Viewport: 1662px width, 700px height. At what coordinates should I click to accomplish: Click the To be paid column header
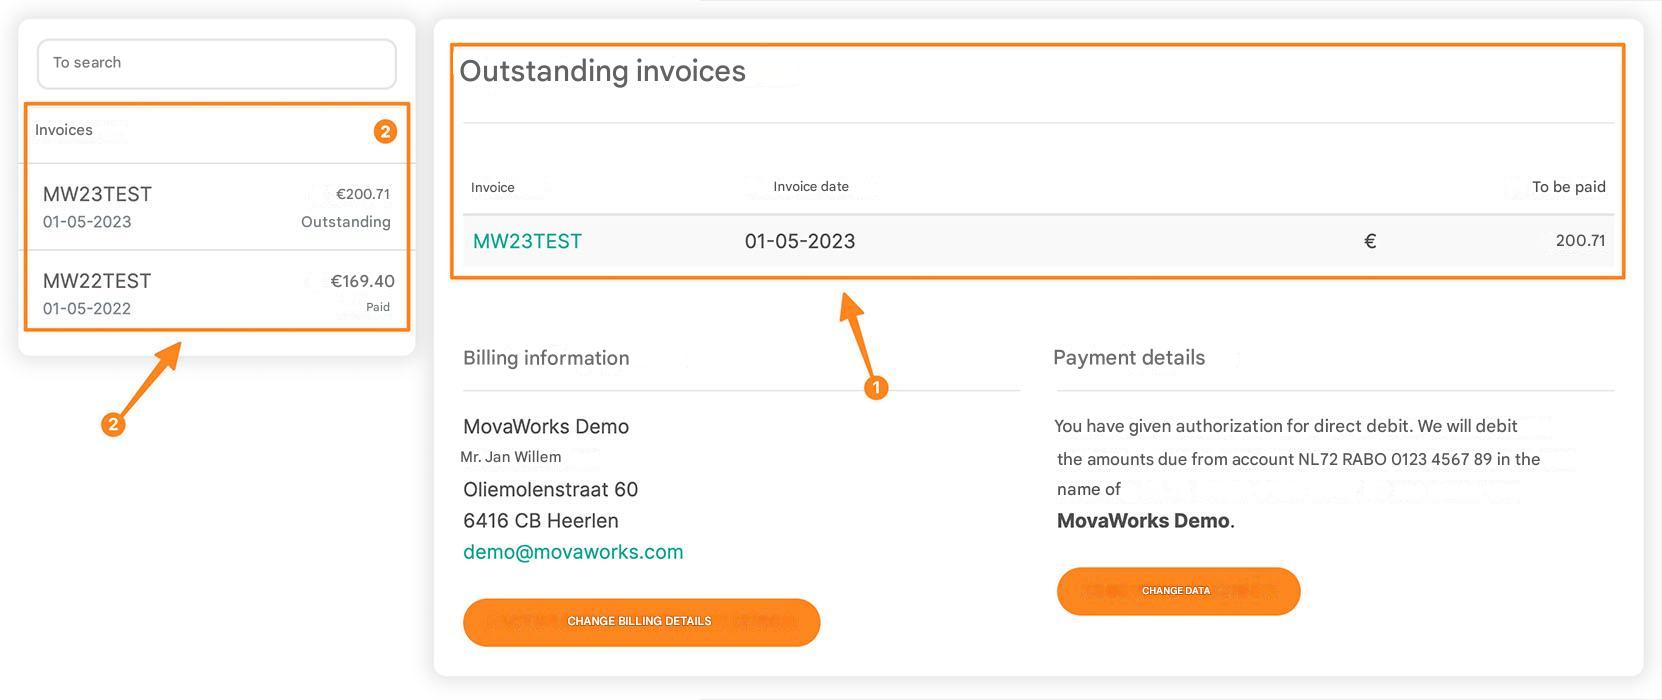pos(1568,187)
